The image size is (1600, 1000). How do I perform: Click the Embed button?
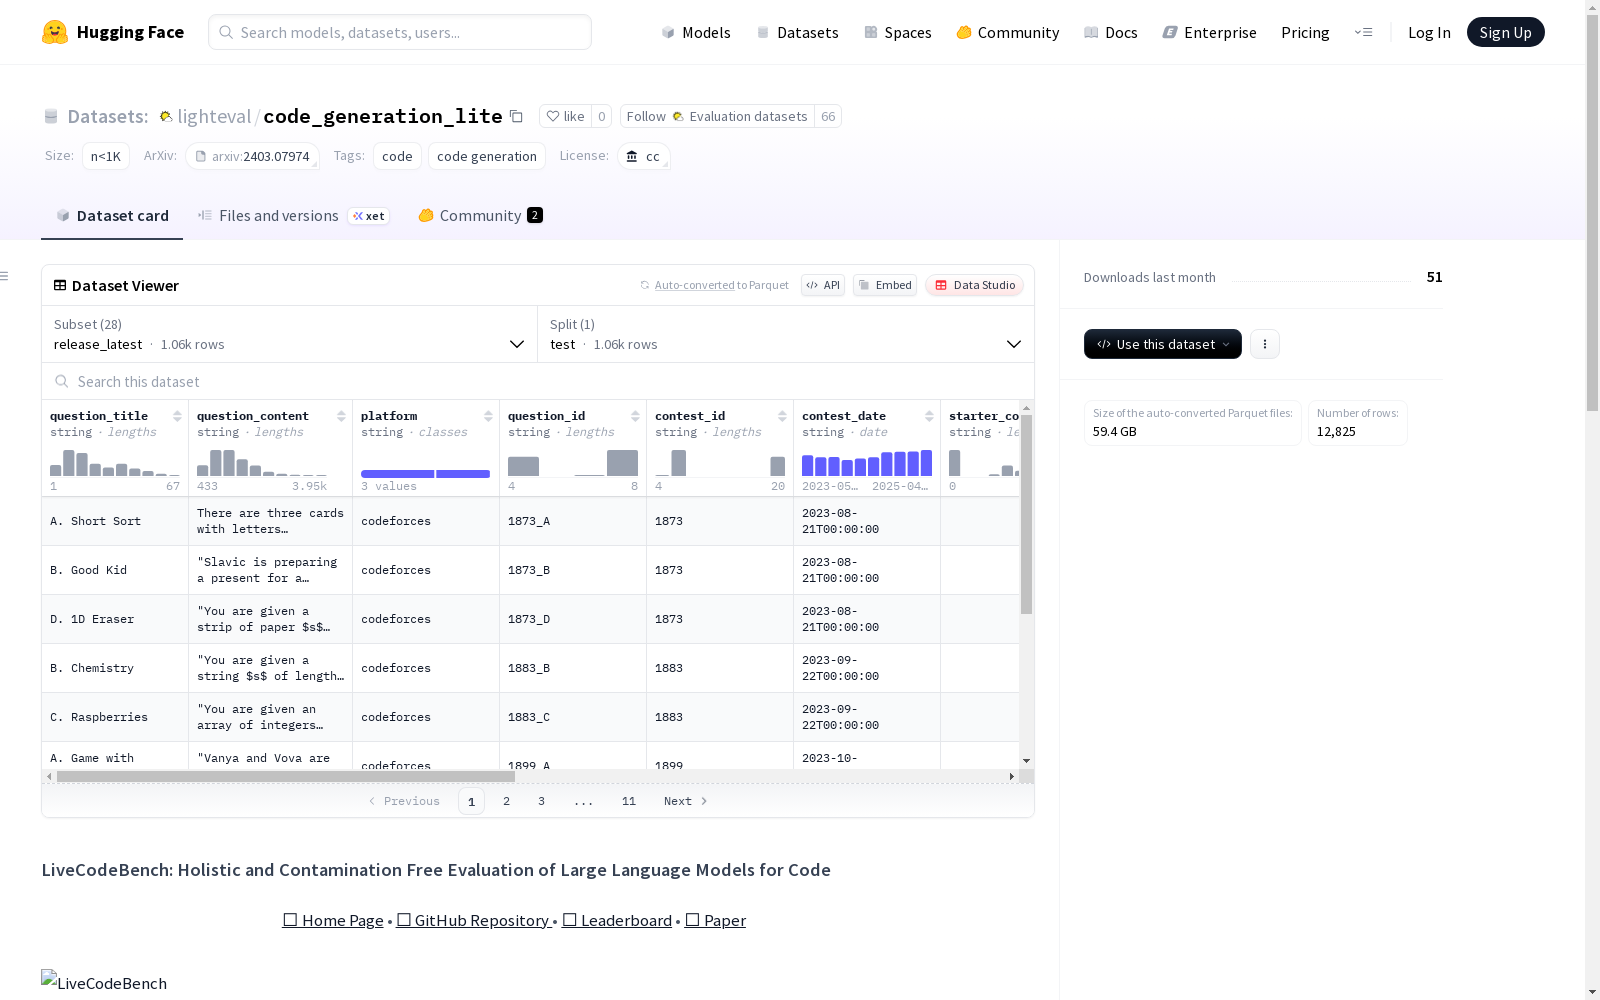(x=885, y=285)
